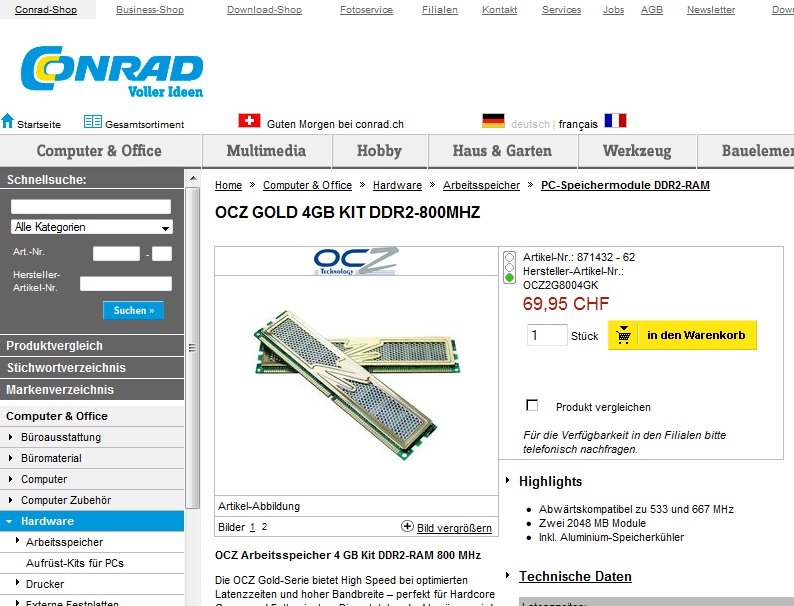This screenshot has width=794, height=606.
Task: Open the Bauelemente tab
Action: (745, 151)
